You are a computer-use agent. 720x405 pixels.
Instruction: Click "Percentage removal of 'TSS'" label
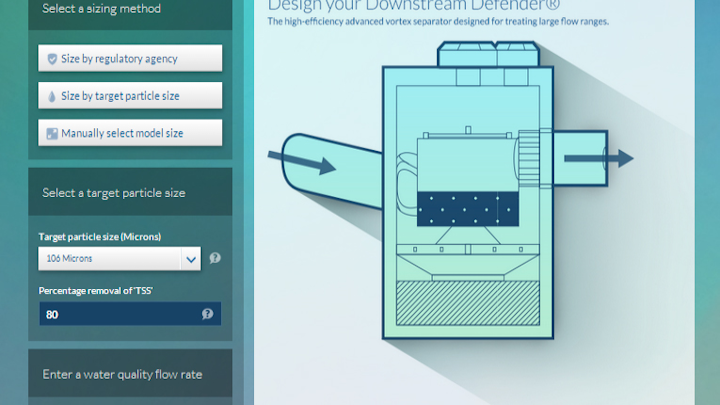96,291
